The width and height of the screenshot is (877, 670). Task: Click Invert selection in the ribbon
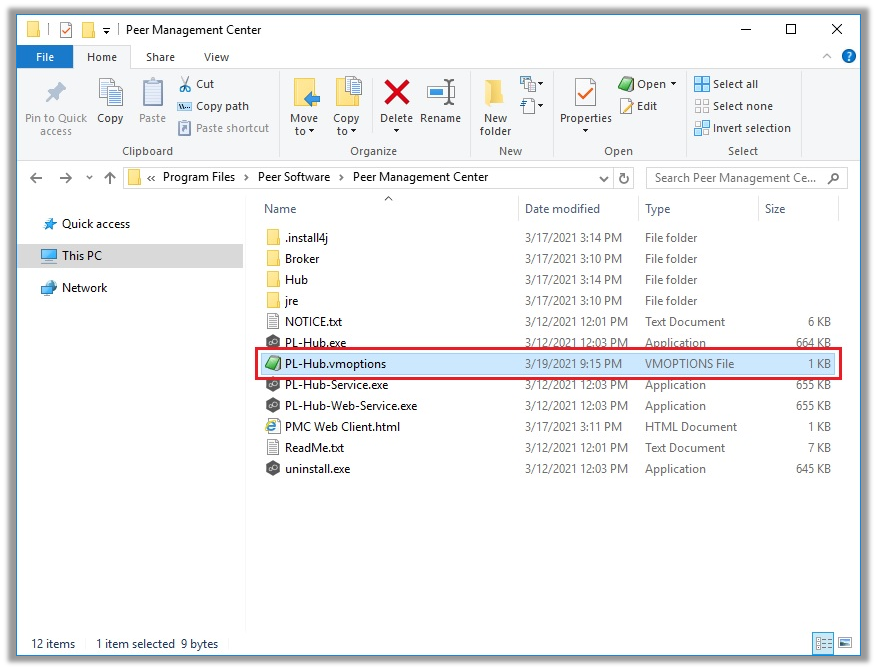tap(742, 128)
